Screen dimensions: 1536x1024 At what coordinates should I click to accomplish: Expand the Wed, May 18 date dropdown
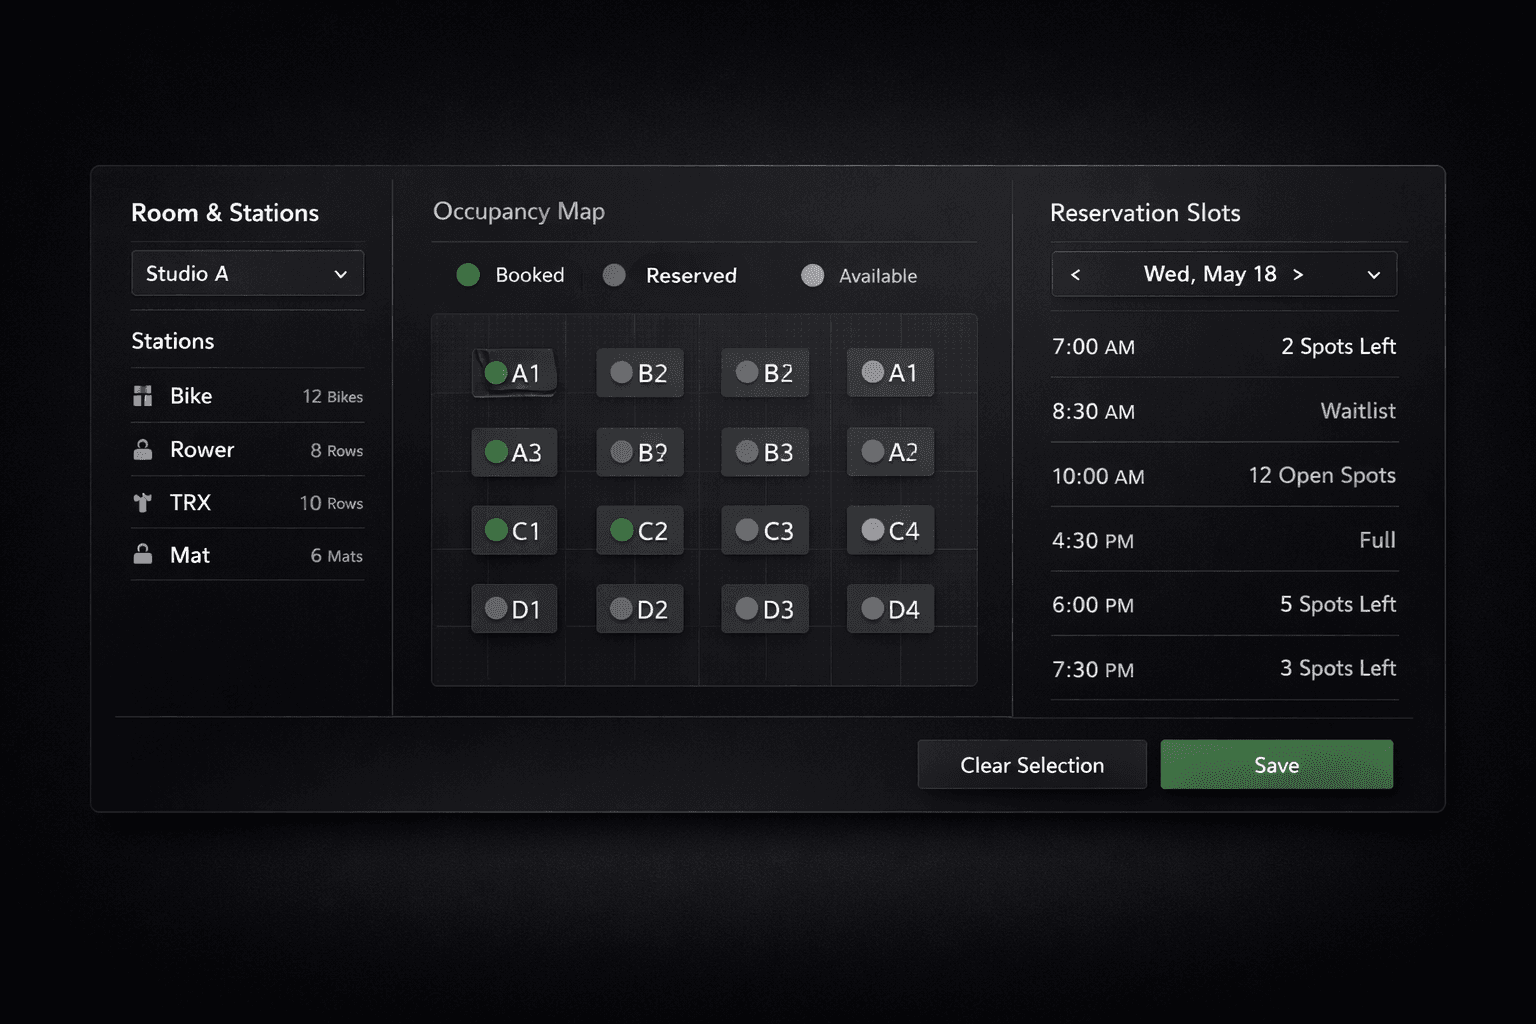[x=1374, y=274]
